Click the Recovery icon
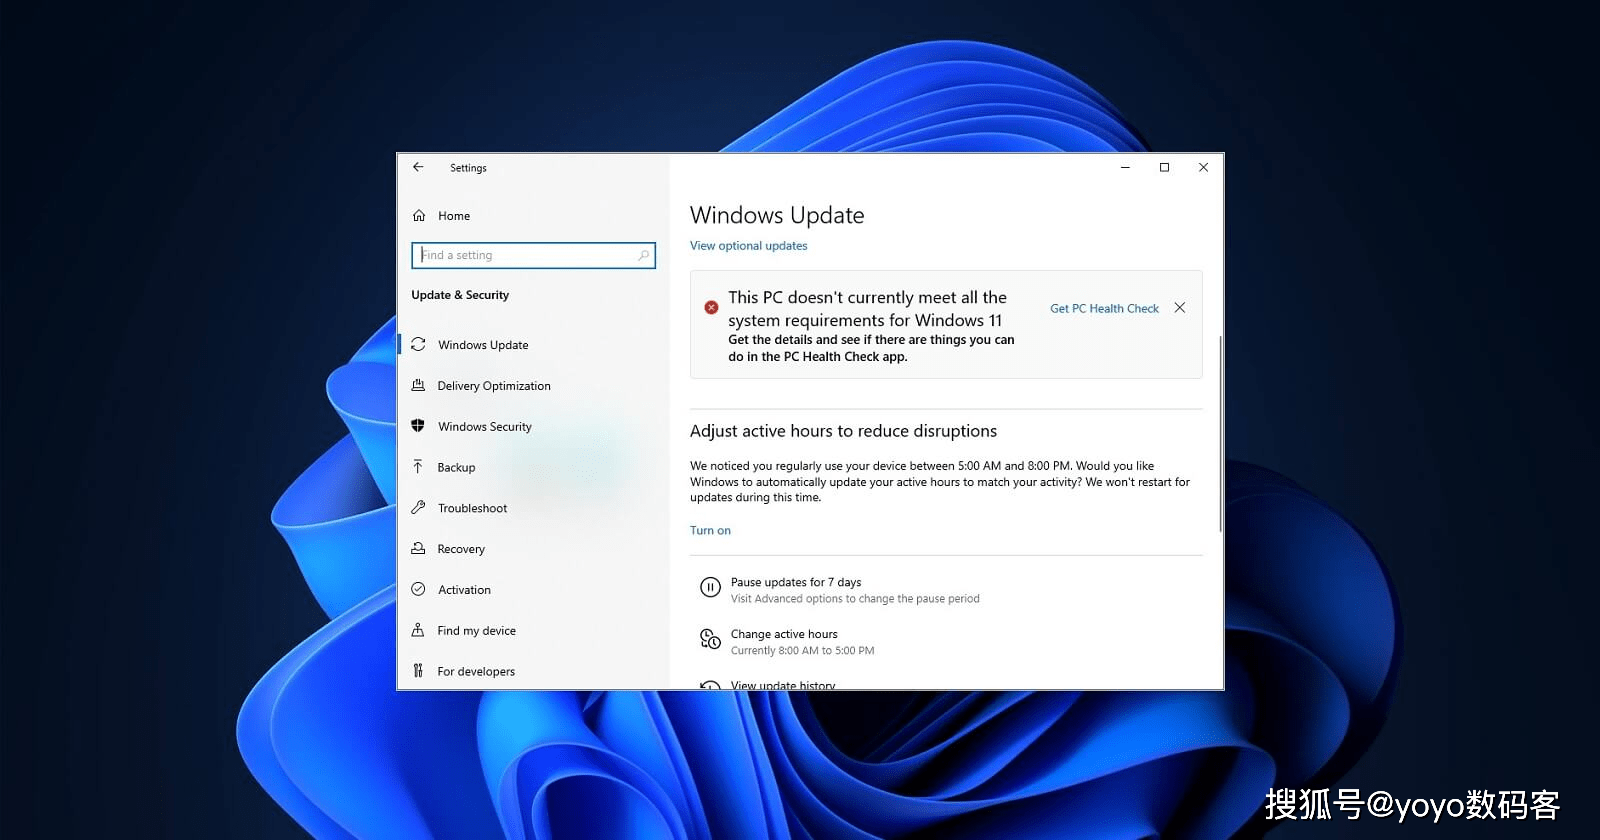 [418, 549]
